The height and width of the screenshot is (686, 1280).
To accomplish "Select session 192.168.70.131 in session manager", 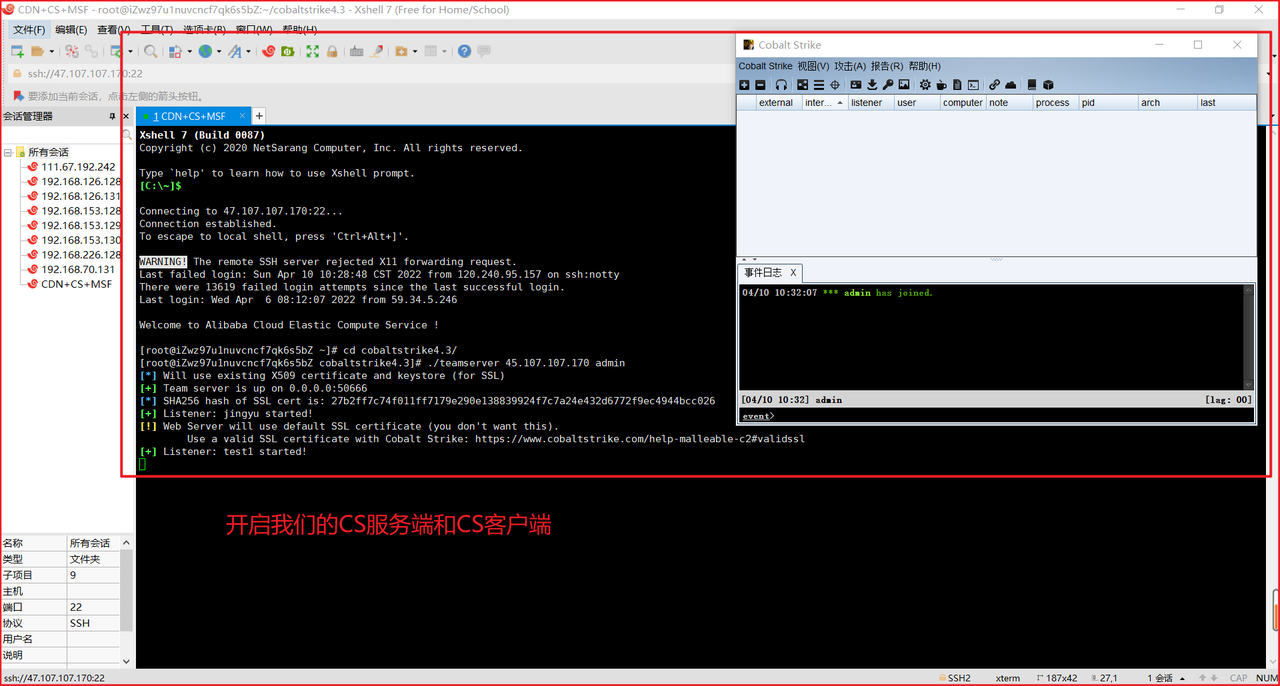I will click(x=78, y=269).
